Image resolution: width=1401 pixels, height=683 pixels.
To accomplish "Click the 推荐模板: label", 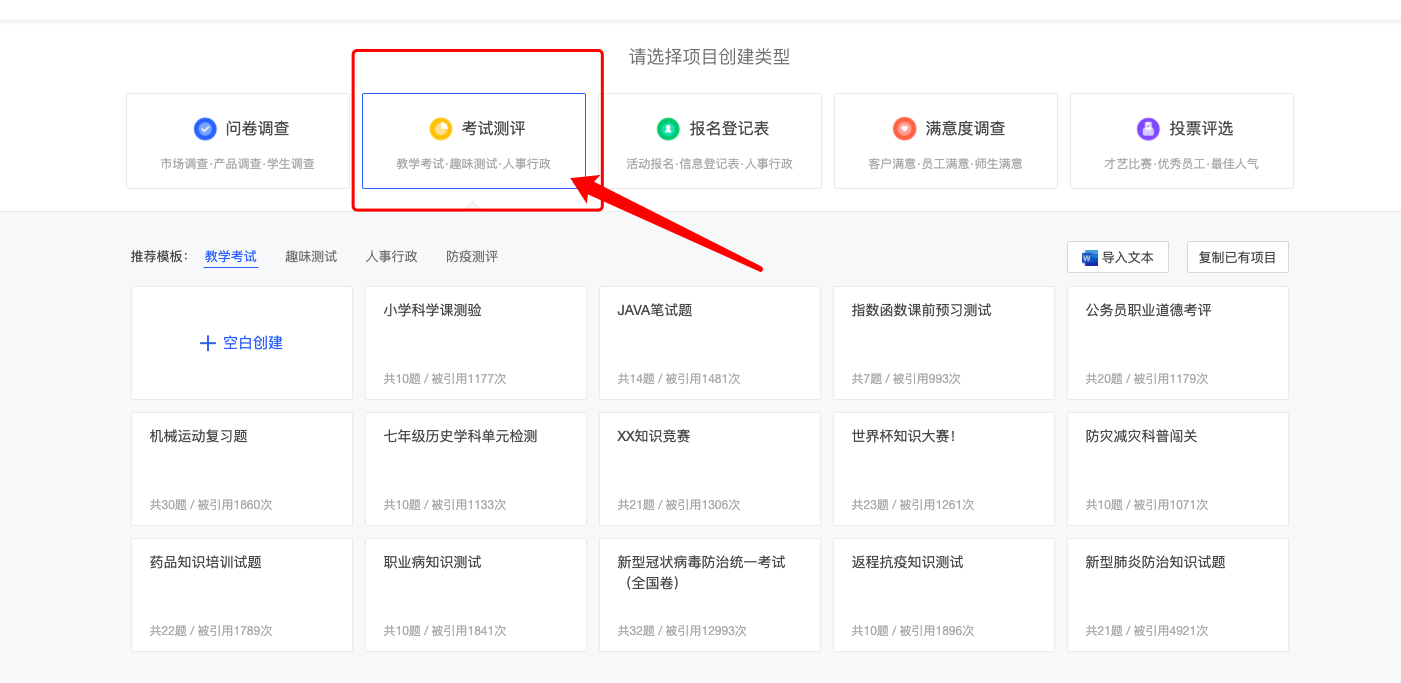I will (159, 257).
